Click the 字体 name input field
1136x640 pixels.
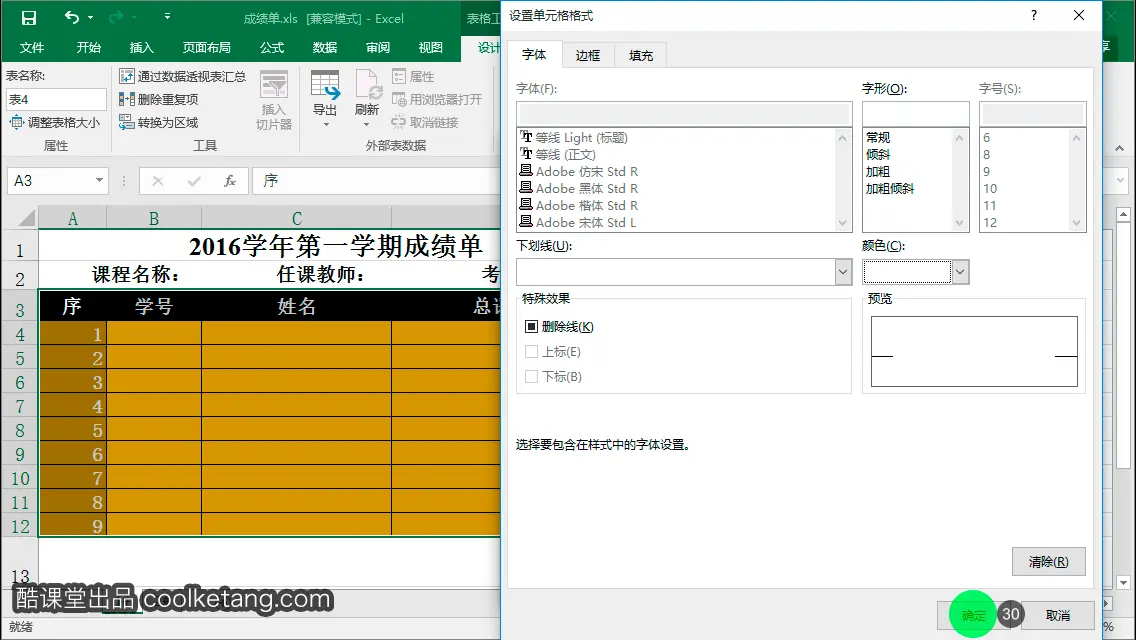click(684, 114)
